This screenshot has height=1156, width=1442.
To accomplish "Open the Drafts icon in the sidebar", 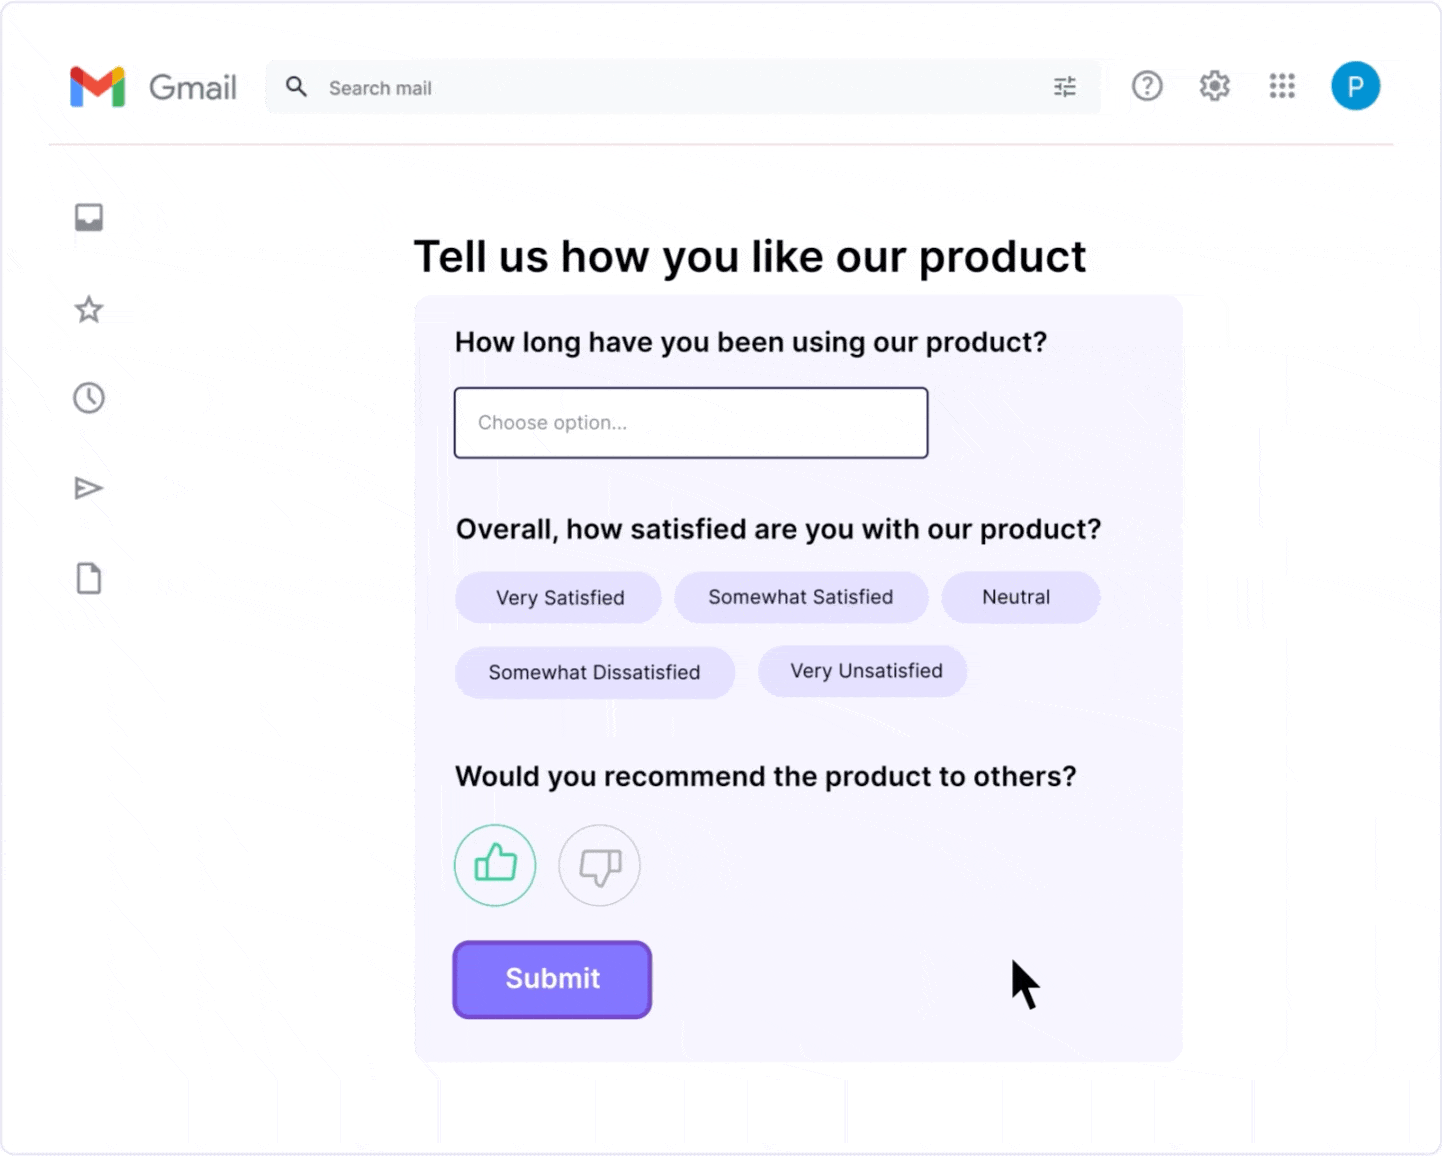I will pos(89,578).
